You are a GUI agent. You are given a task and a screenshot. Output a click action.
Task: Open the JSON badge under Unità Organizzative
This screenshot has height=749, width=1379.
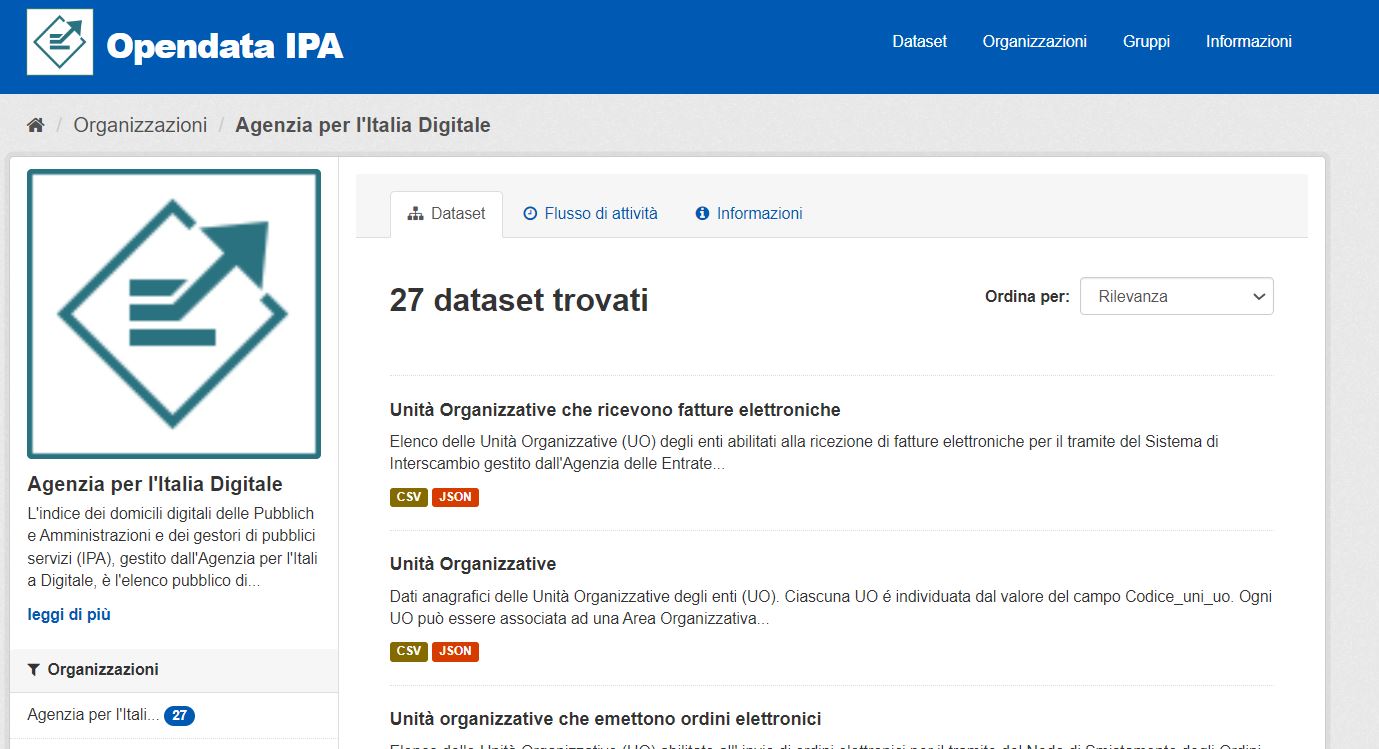(455, 651)
